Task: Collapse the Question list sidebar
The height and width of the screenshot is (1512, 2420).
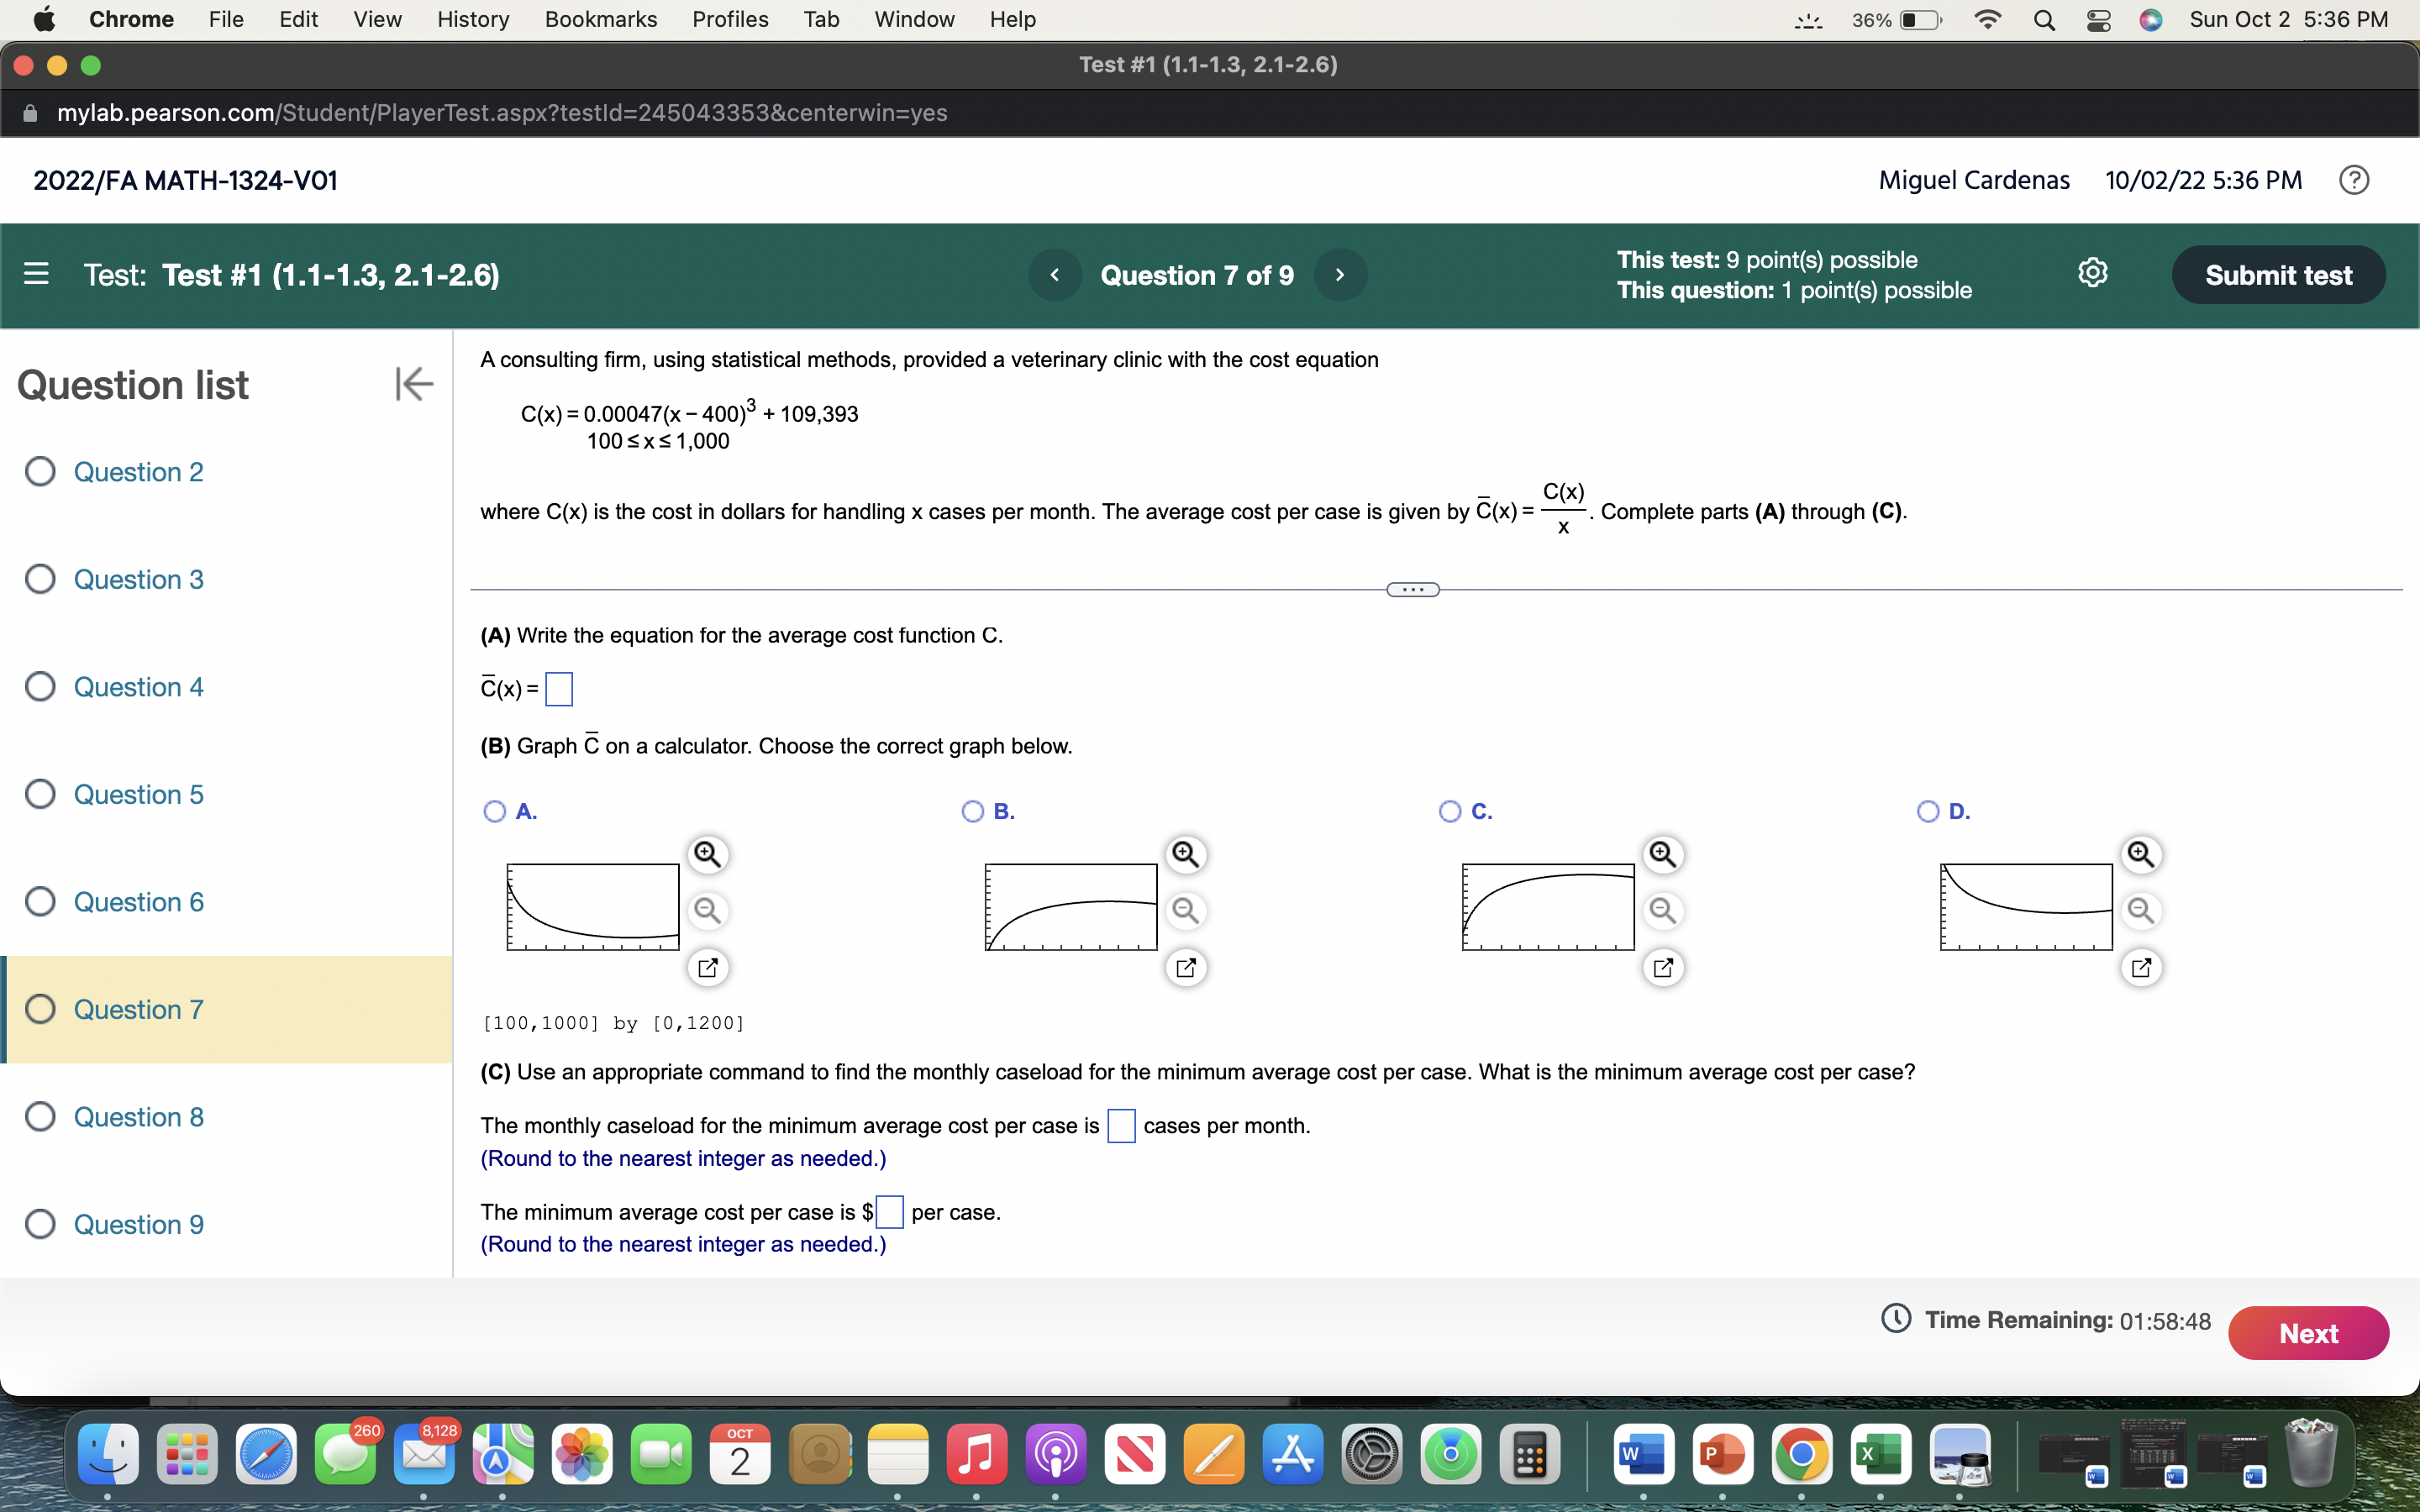Action: click(413, 384)
